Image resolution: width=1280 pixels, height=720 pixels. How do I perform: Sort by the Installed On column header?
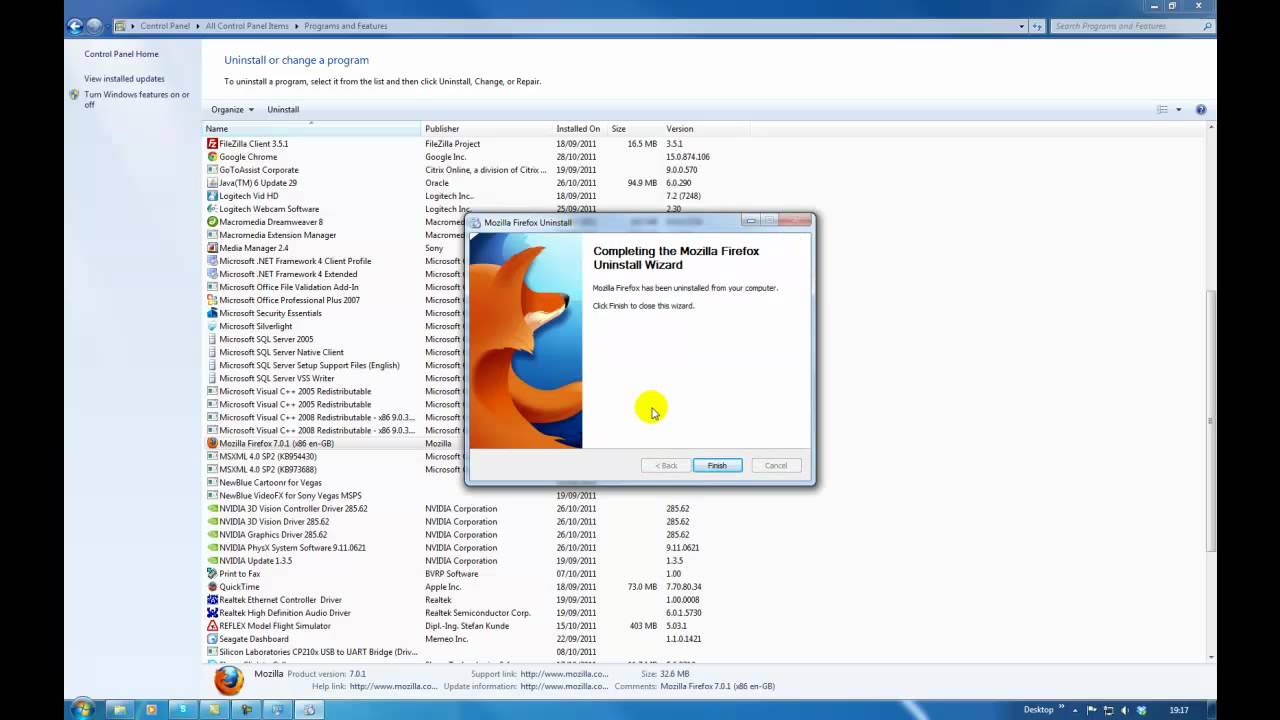point(580,129)
